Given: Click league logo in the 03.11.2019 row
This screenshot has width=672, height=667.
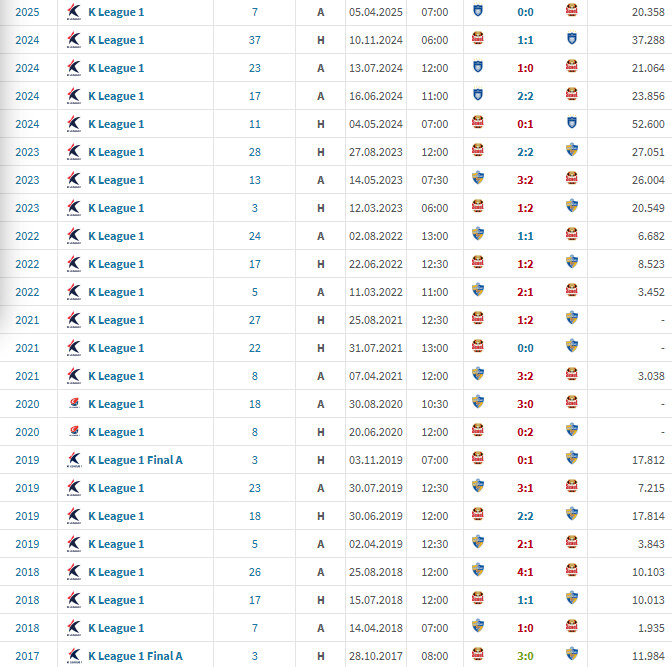Looking at the screenshot, I should (74, 460).
